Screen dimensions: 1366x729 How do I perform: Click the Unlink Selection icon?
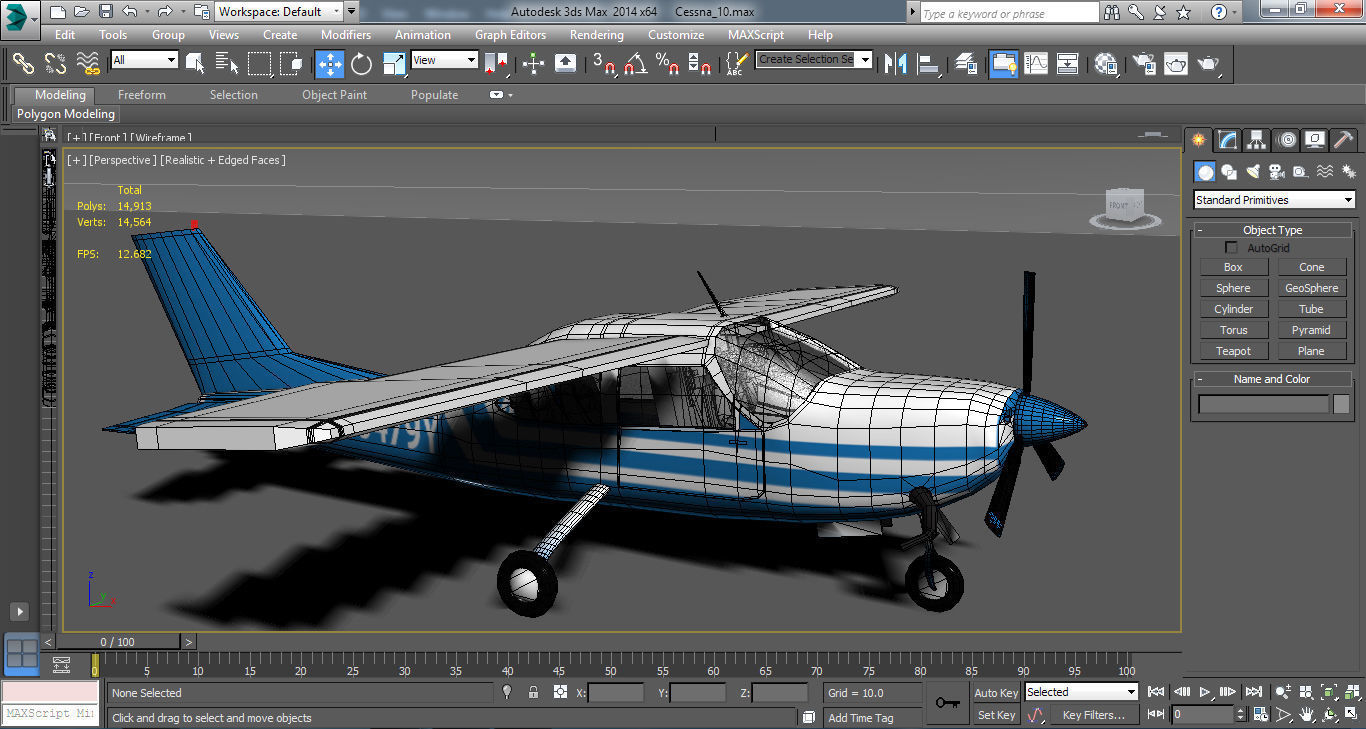click(x=56, y=64)
